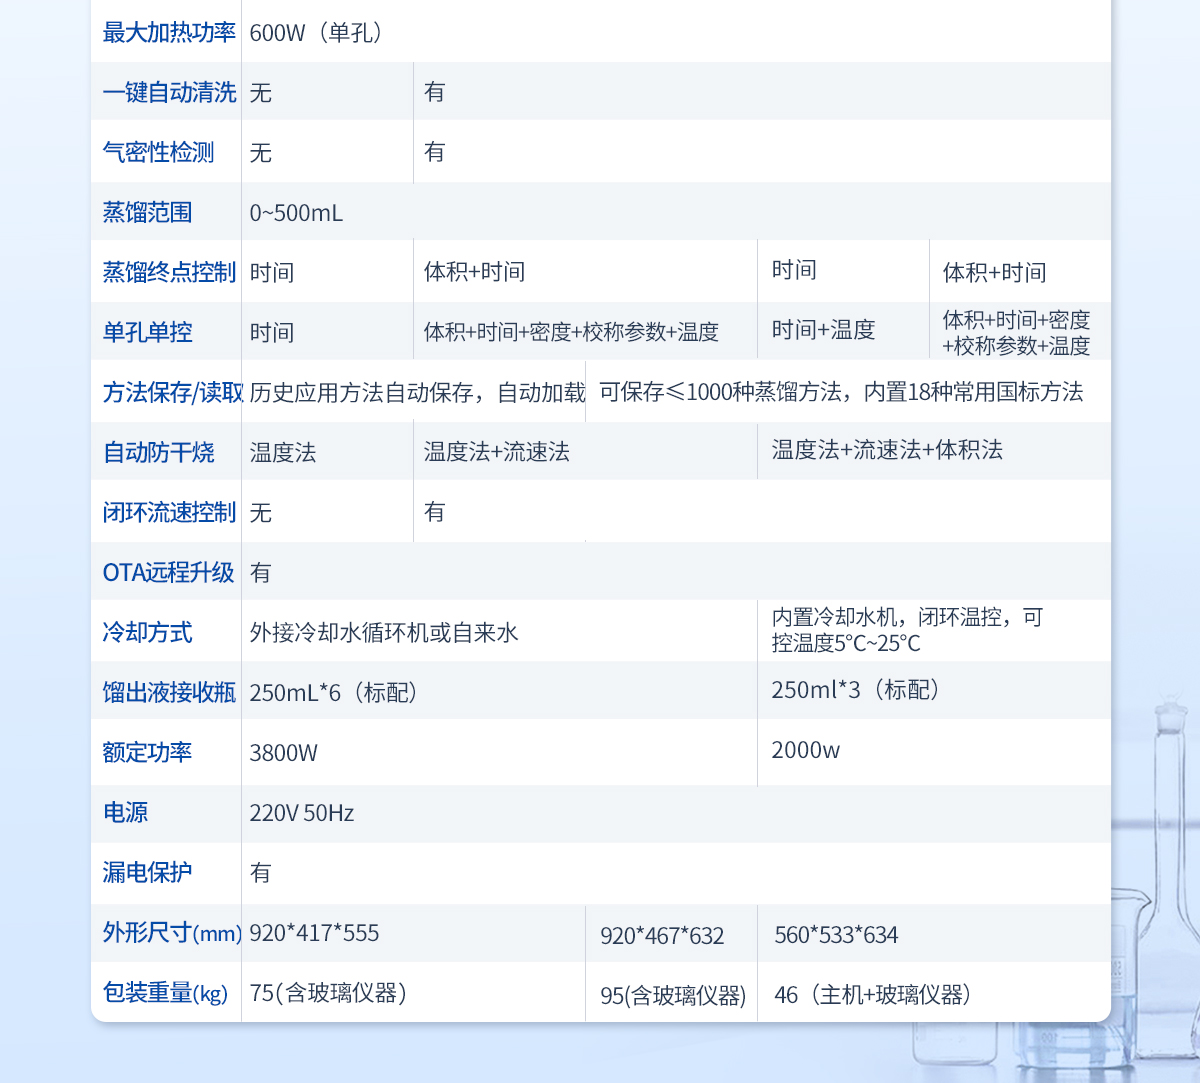Select the 外接冷却水循环机或自来水 cell
Viewport: 1200px width, 1083px height.
pyautogui.click(x=384, y=633)
